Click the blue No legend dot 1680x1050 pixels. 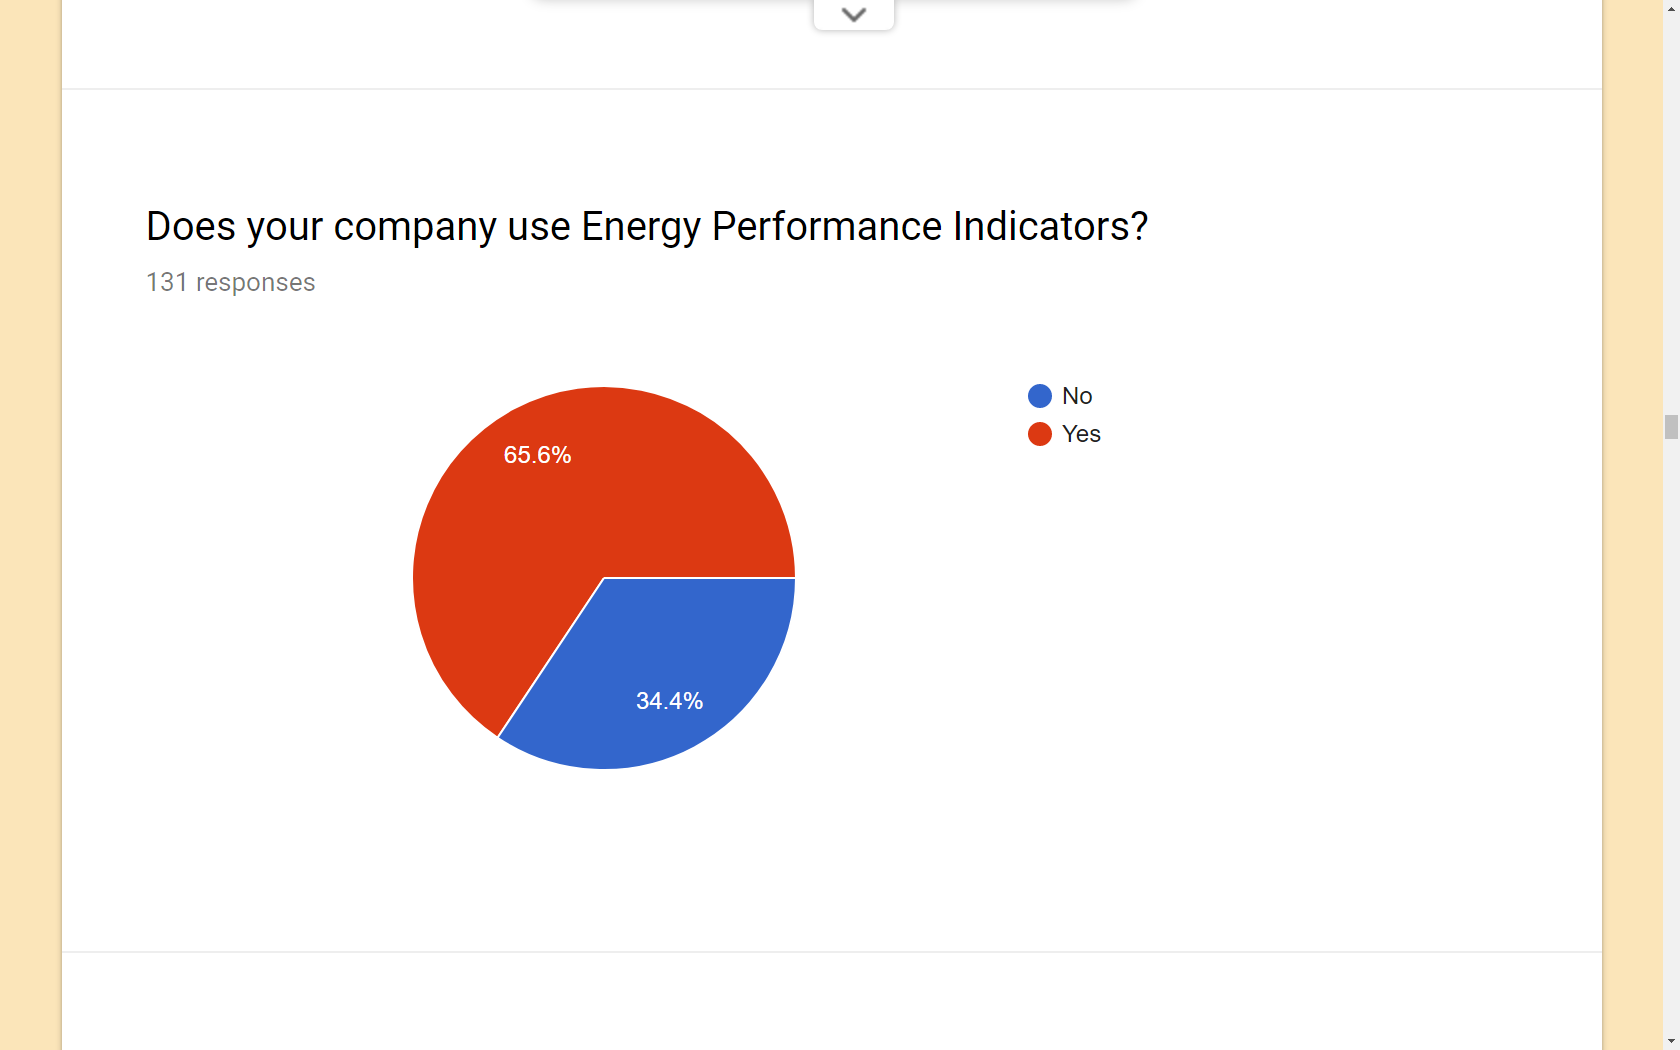(x=1040, y=396)
